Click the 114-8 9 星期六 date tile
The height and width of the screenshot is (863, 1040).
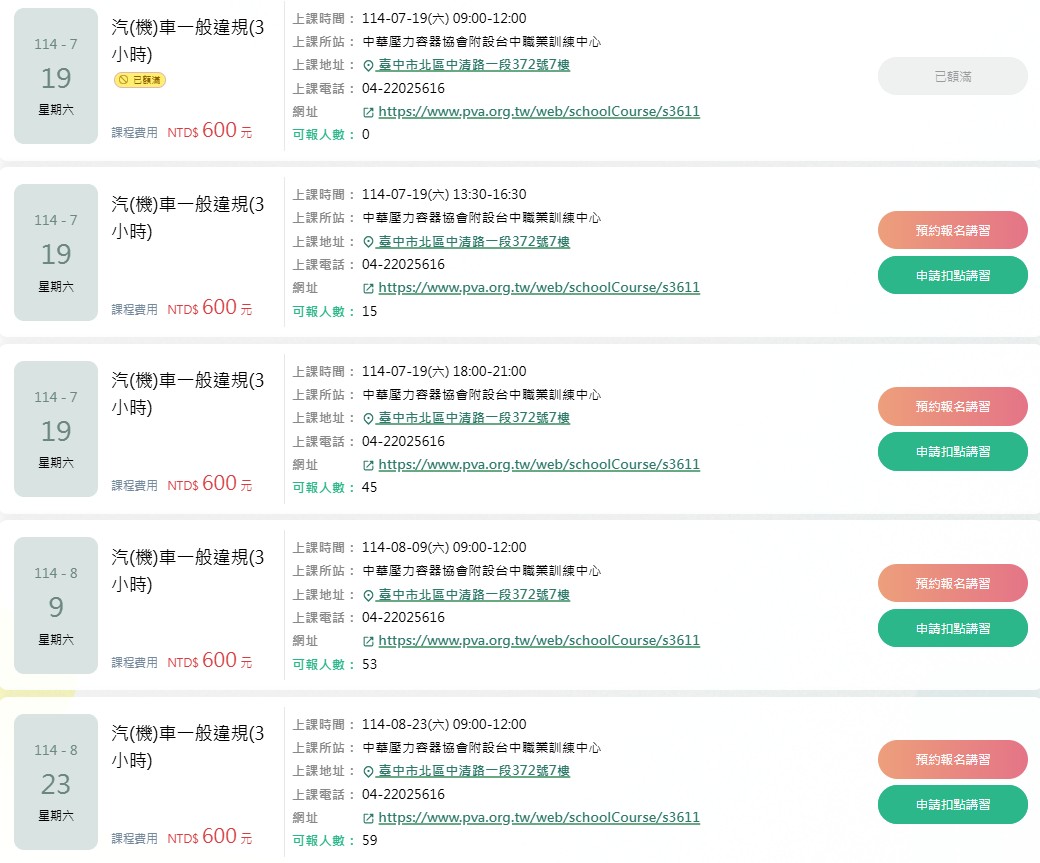click(x=56, y=605)
